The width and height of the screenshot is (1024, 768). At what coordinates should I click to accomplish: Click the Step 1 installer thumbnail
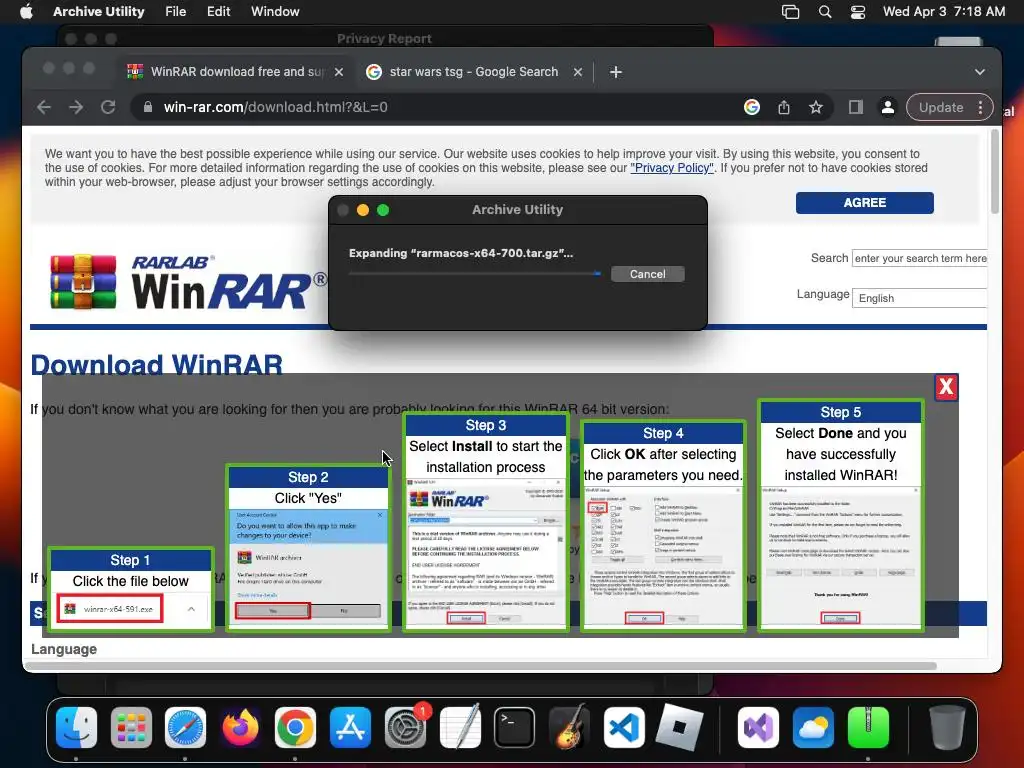[131, 590]
